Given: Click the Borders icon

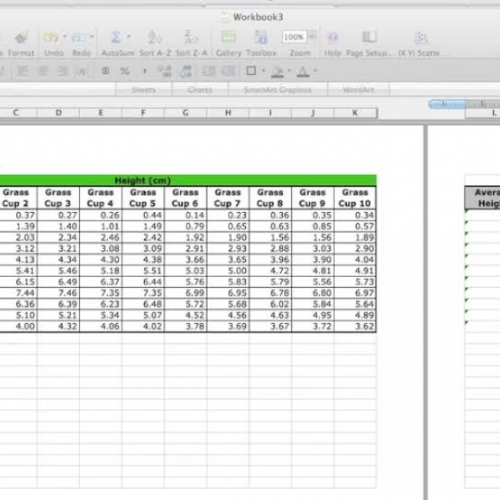Looking at the screenshot, I should (x=251, y=71).
